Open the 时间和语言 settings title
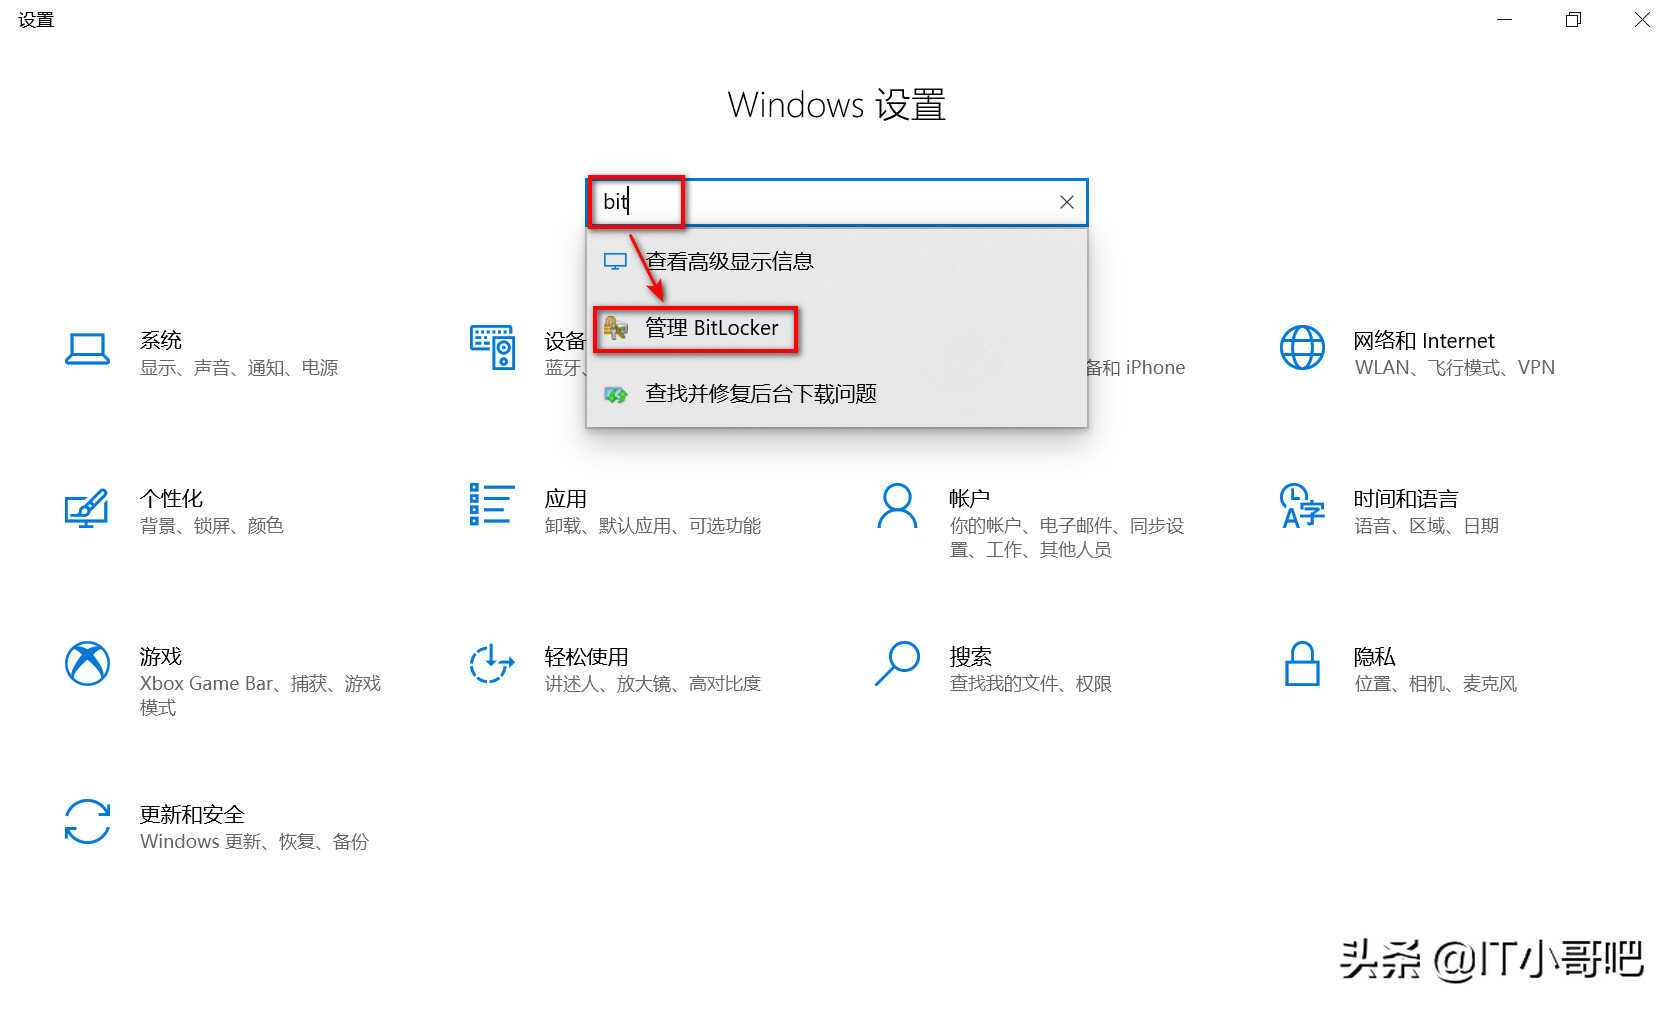Screen dimensions: 1674x1011 pyautogui.click(x=1406, y=499)
